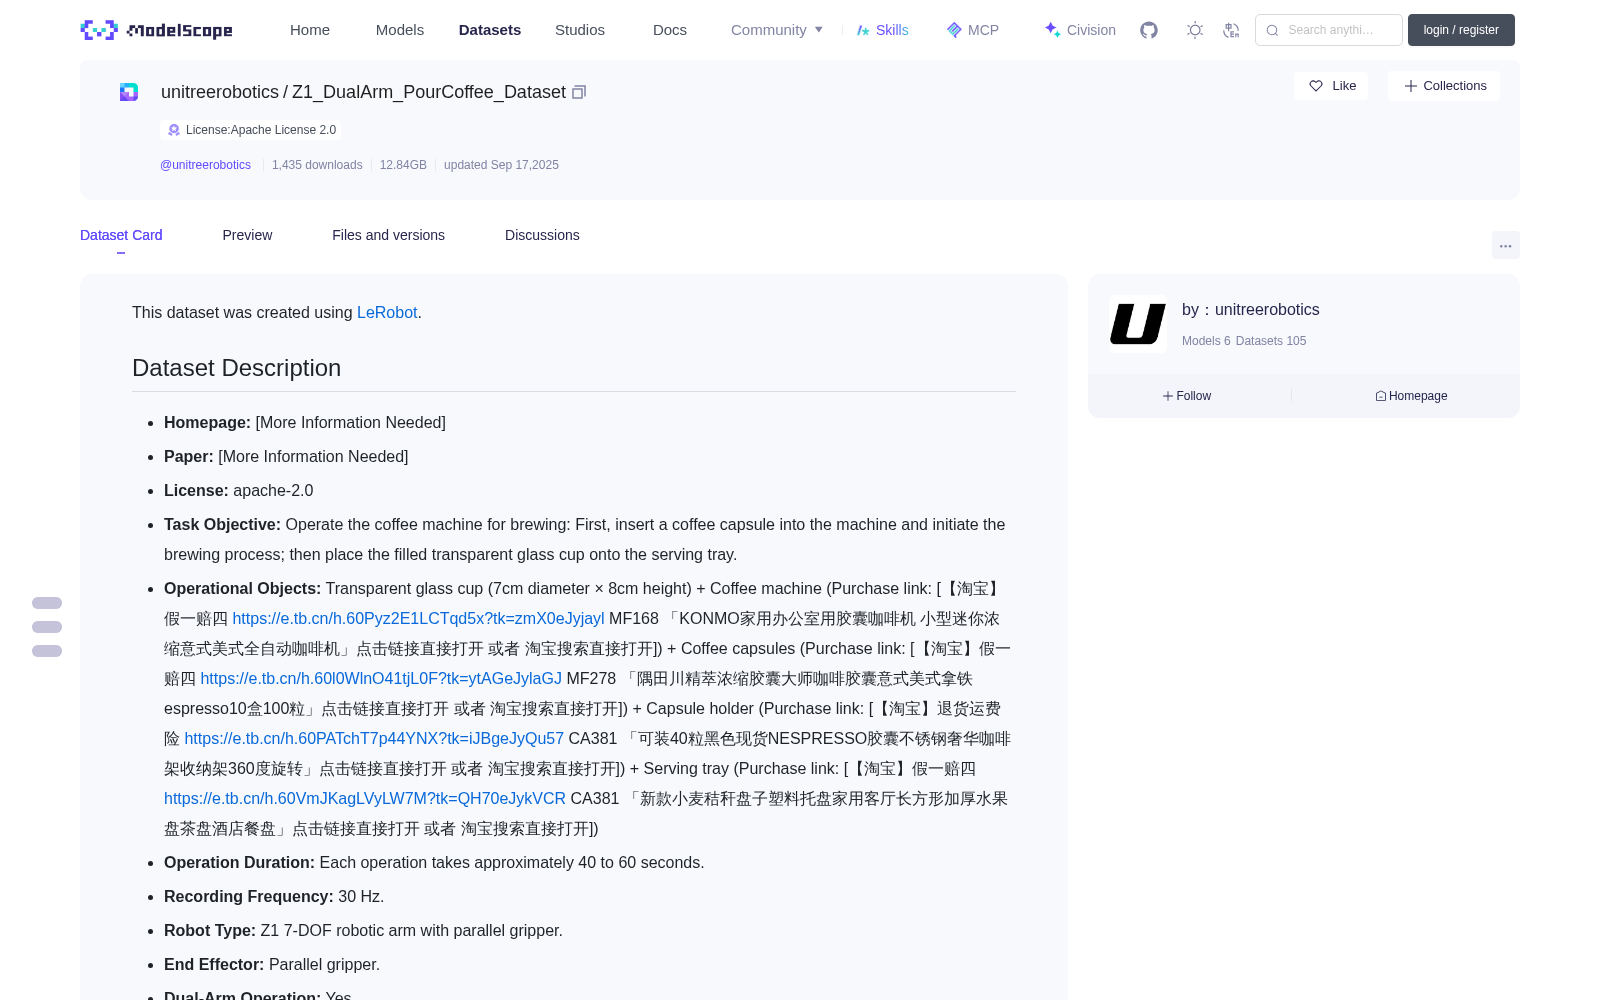Add dataset to Collections
This screenshot has width=1600, height=1000.
click(x=1444, y=86)
